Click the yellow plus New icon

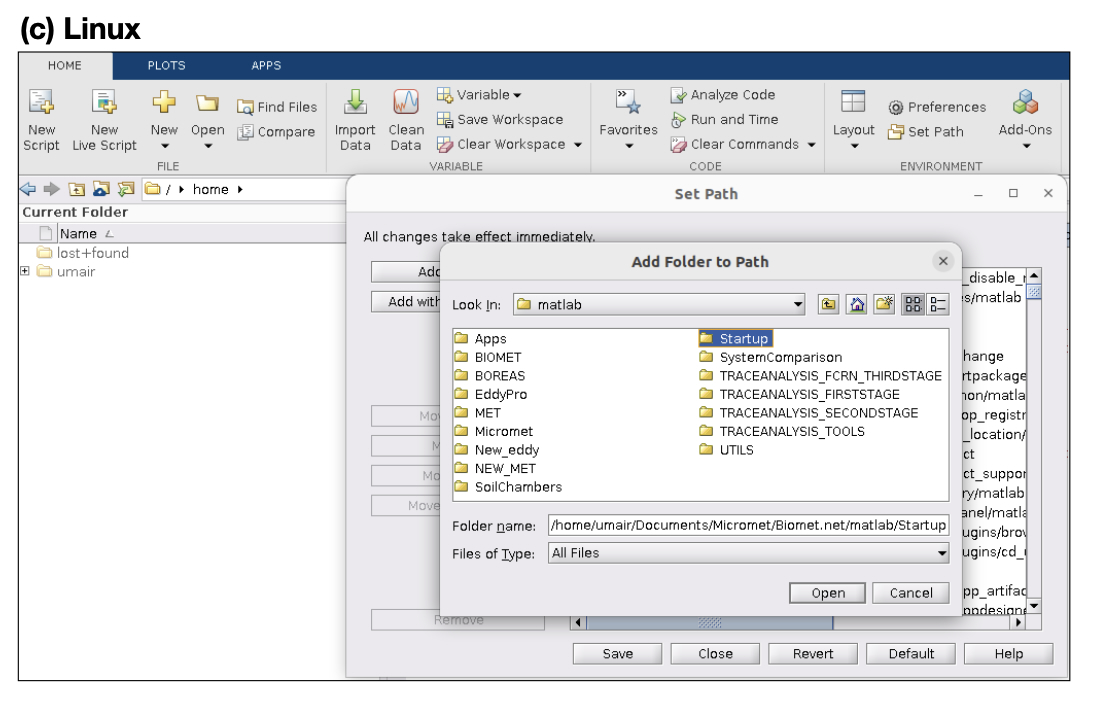pyautogui.click(x=164, y=102)
